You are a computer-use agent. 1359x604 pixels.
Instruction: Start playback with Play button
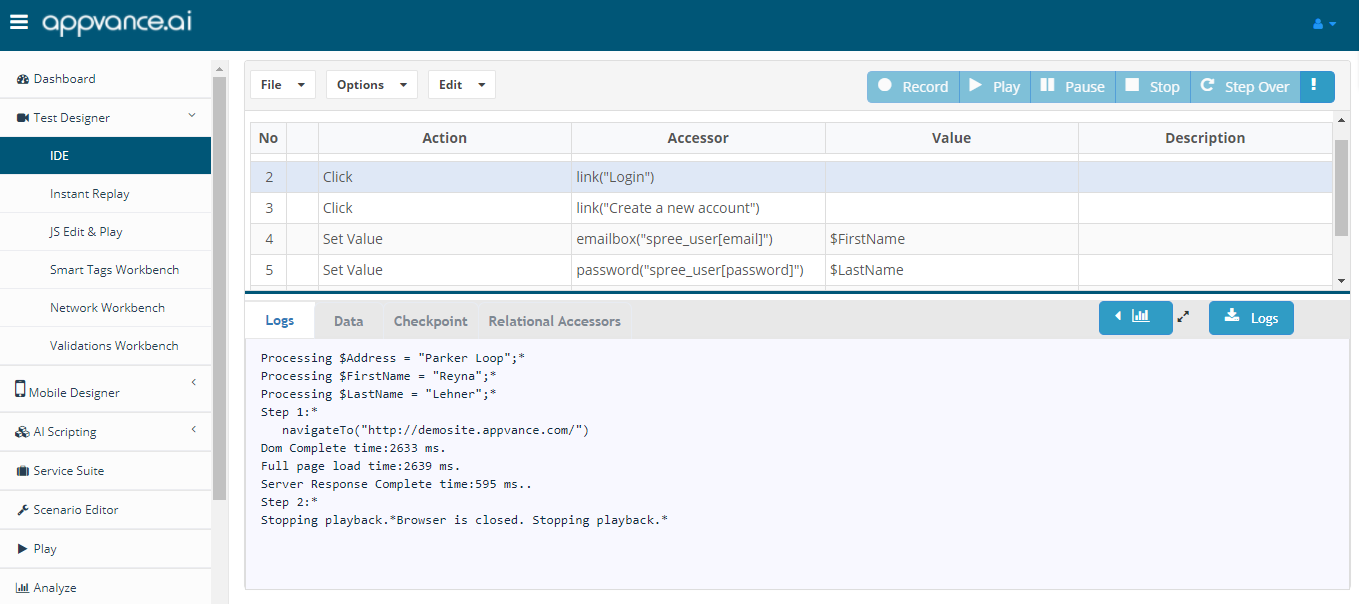coord(994,87)
